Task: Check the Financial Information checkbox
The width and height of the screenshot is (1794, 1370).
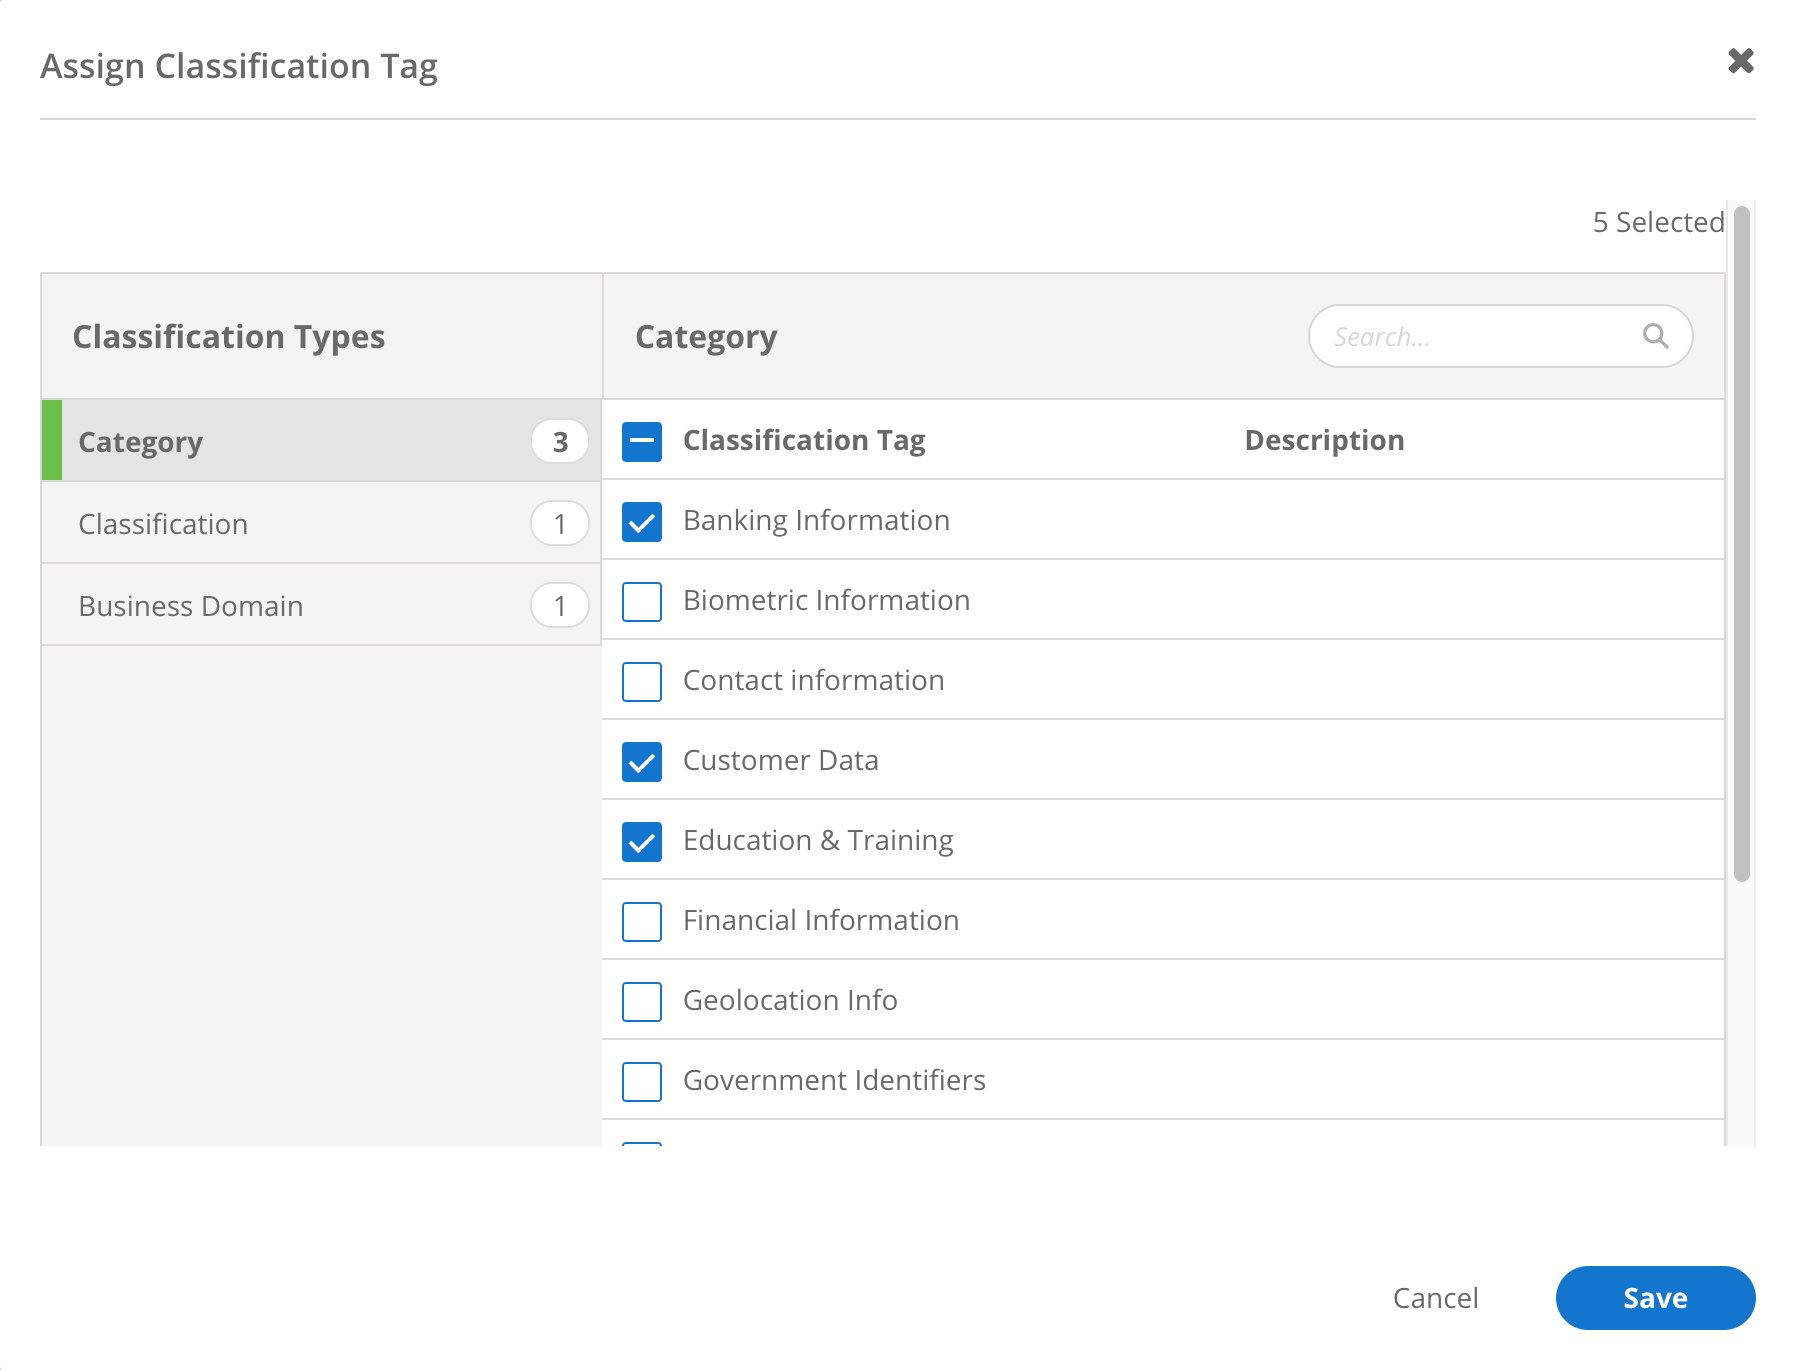Action: 642,921
